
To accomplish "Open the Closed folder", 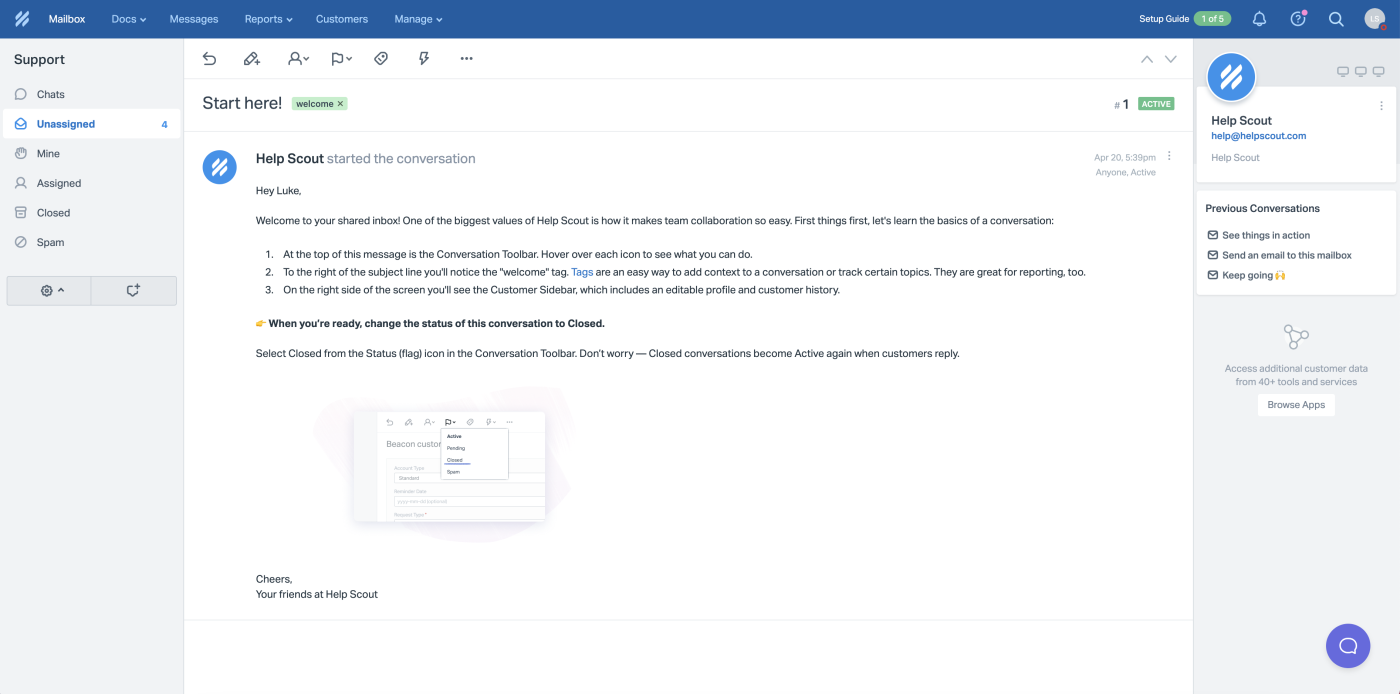I will point(92,212).
